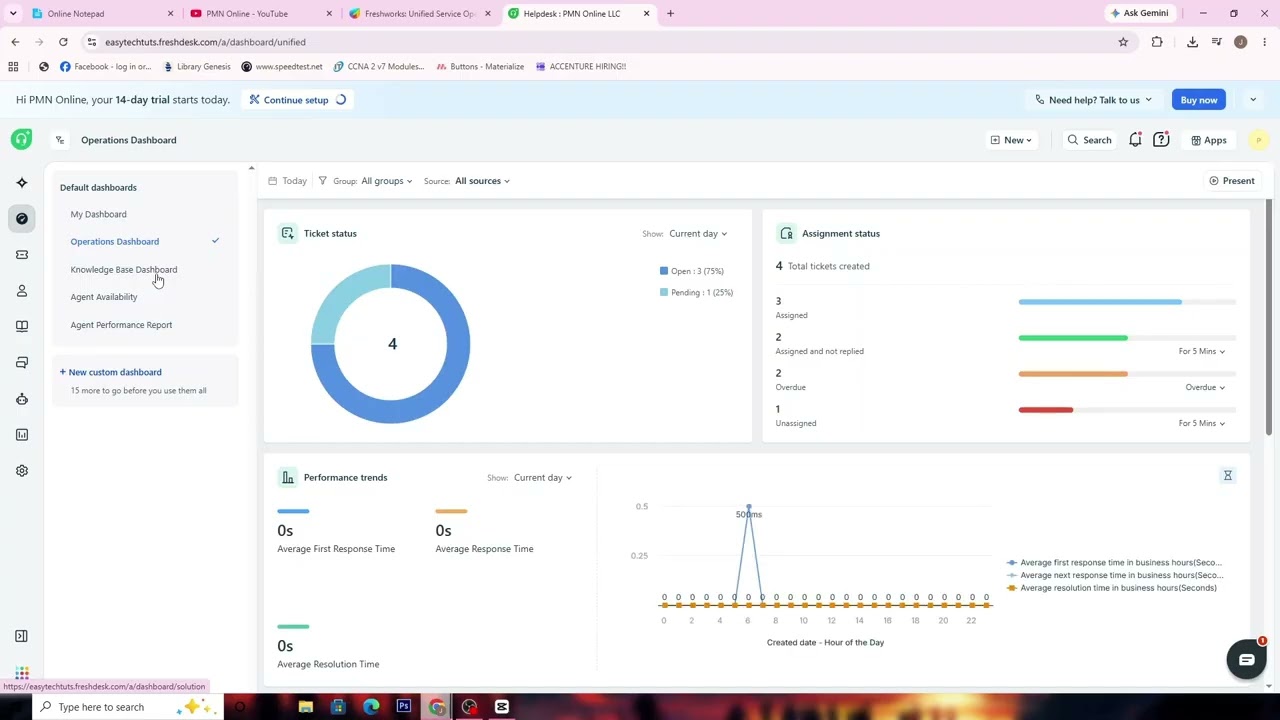
Task: Open the New dropdown in header
Action: 1011,140
